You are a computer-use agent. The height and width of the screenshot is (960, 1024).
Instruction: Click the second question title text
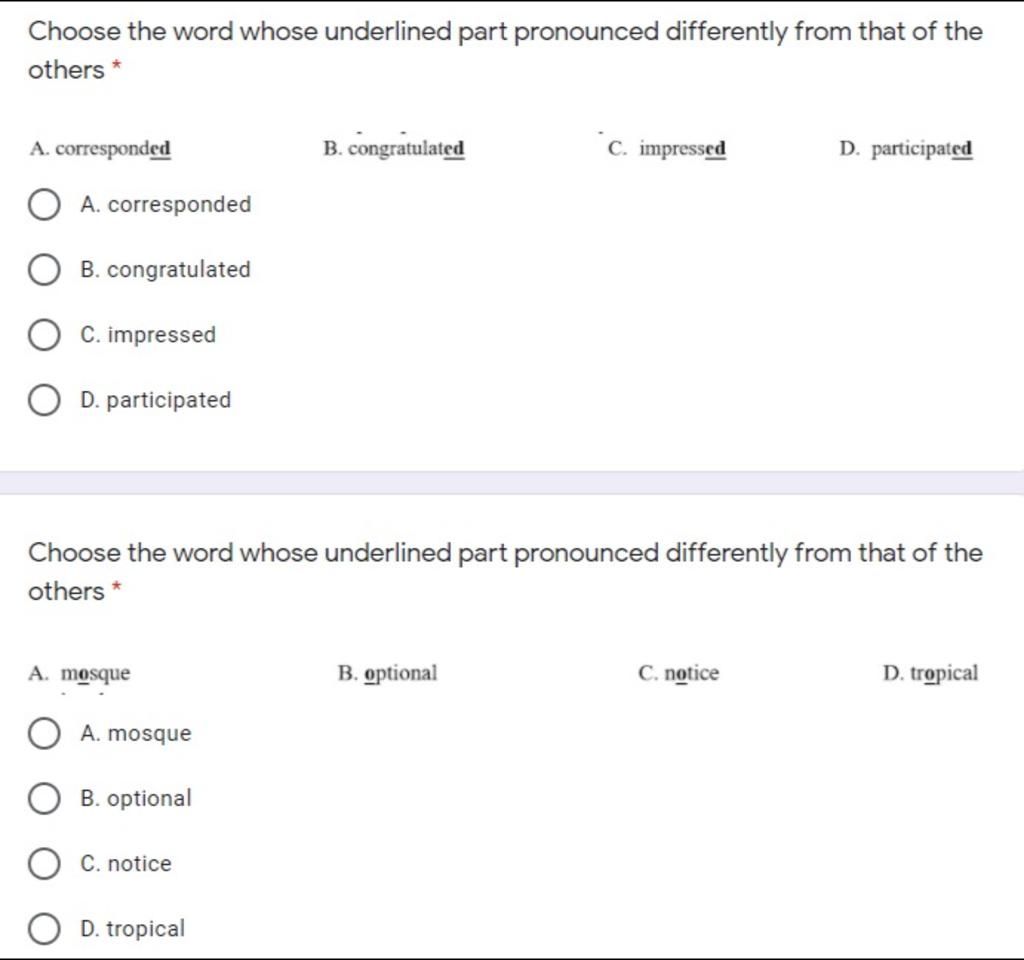click(505, 571)
